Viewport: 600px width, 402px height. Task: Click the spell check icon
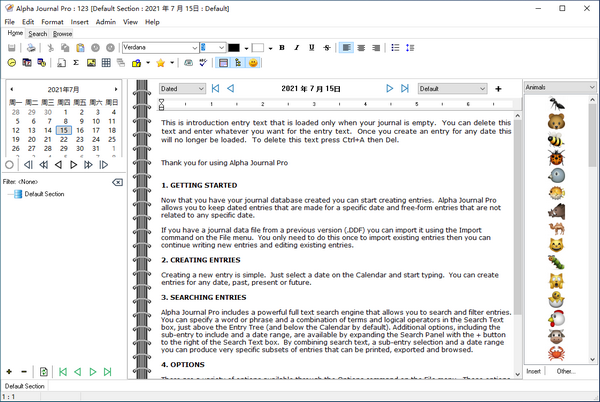[x=203, y=63]
